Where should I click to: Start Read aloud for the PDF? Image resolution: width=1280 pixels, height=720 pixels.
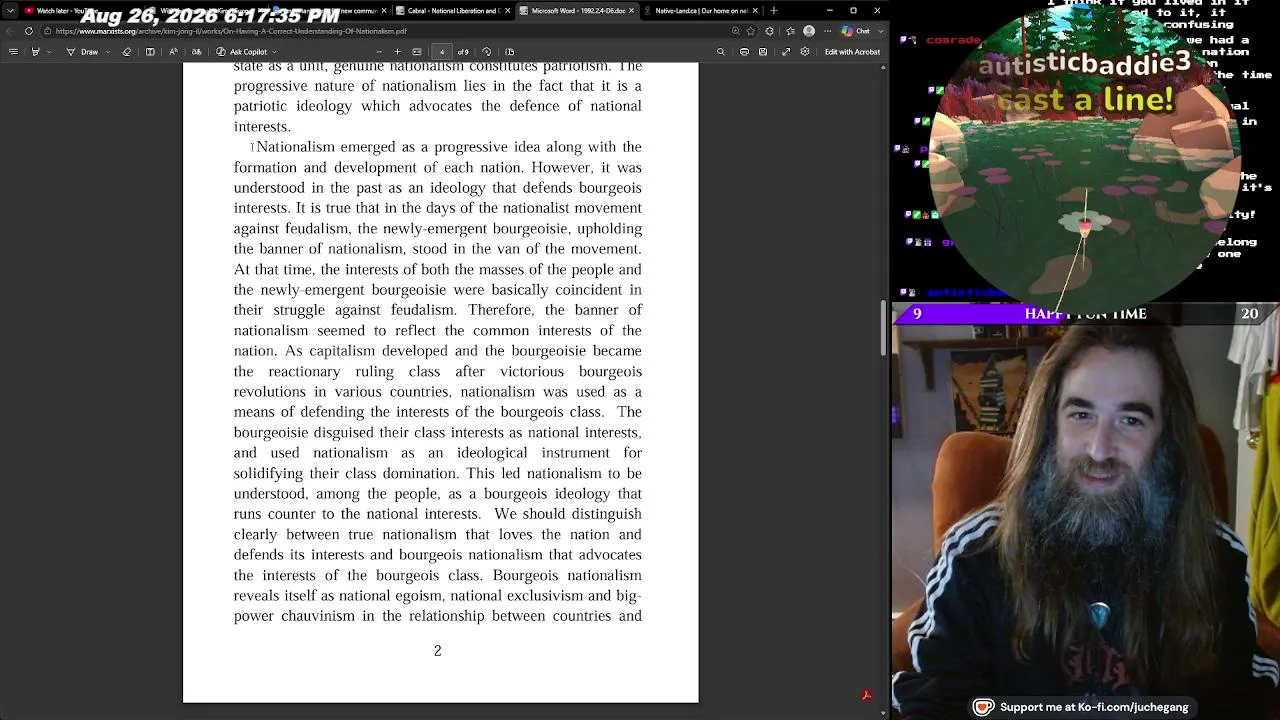point(174,52)
